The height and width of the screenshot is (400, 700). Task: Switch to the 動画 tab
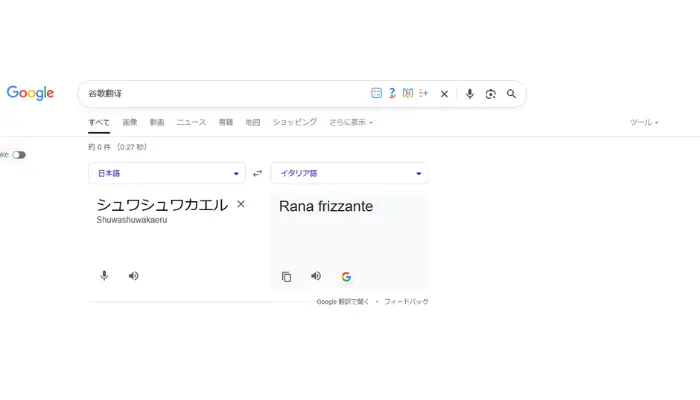(157, 122)
